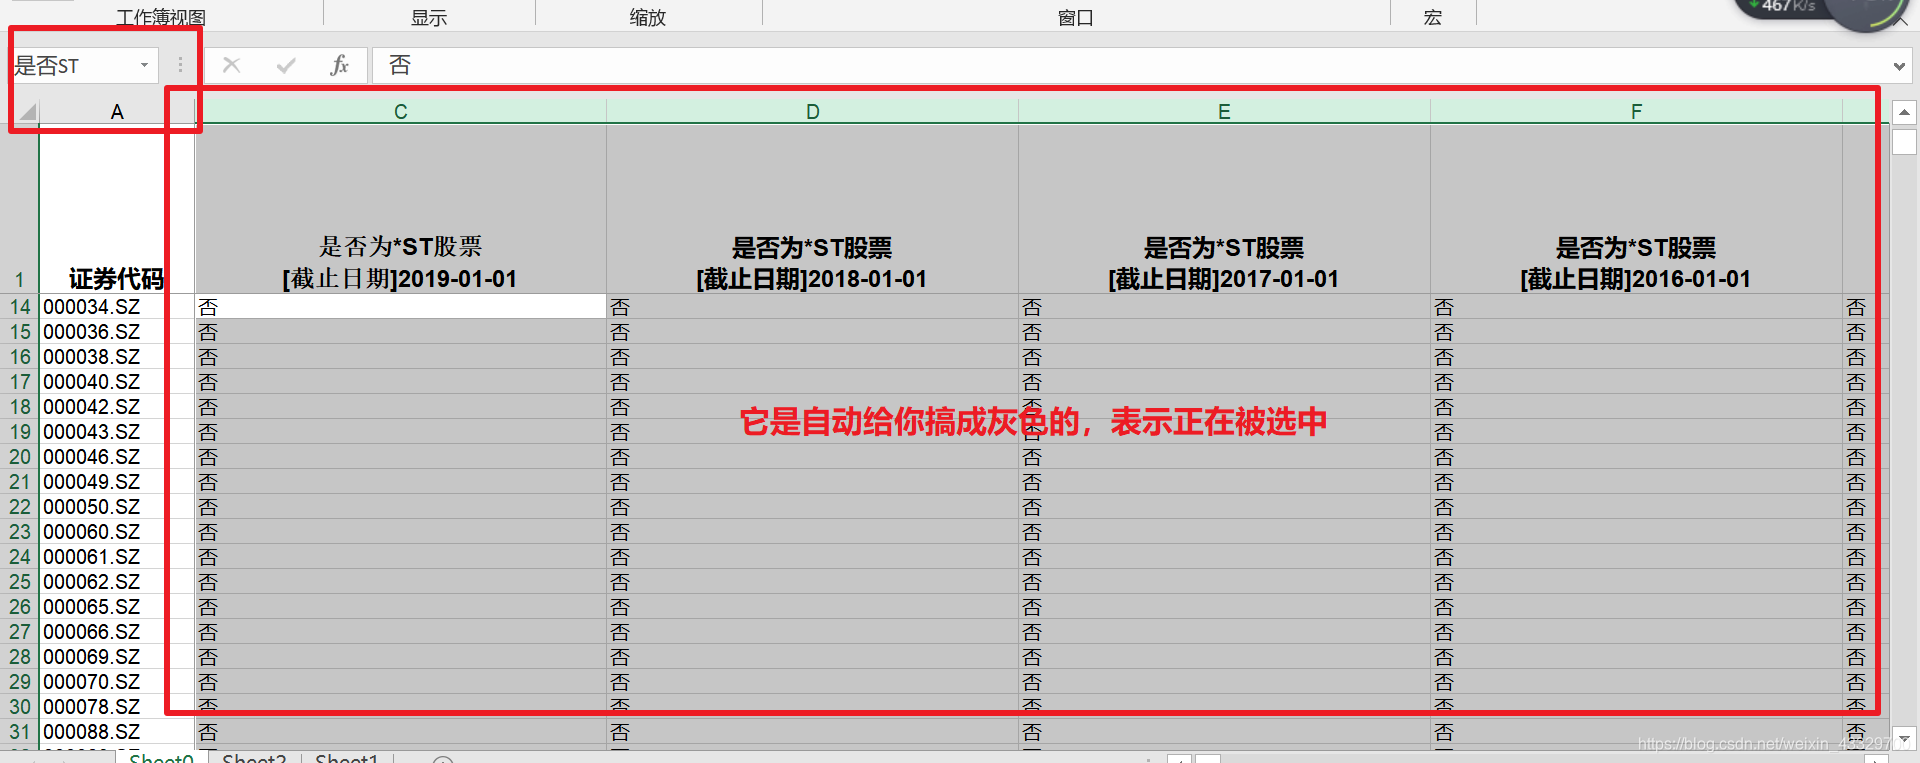The height and width of the screenshot is (763, 1920).
Task: Click the vertical scrollbar up arrow
Action: [x=1904, y=112]
